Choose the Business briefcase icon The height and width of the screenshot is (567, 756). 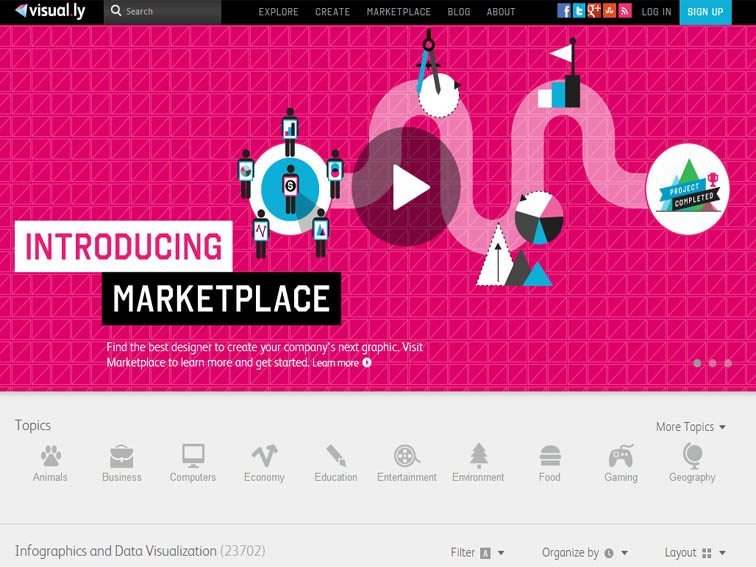122,456
